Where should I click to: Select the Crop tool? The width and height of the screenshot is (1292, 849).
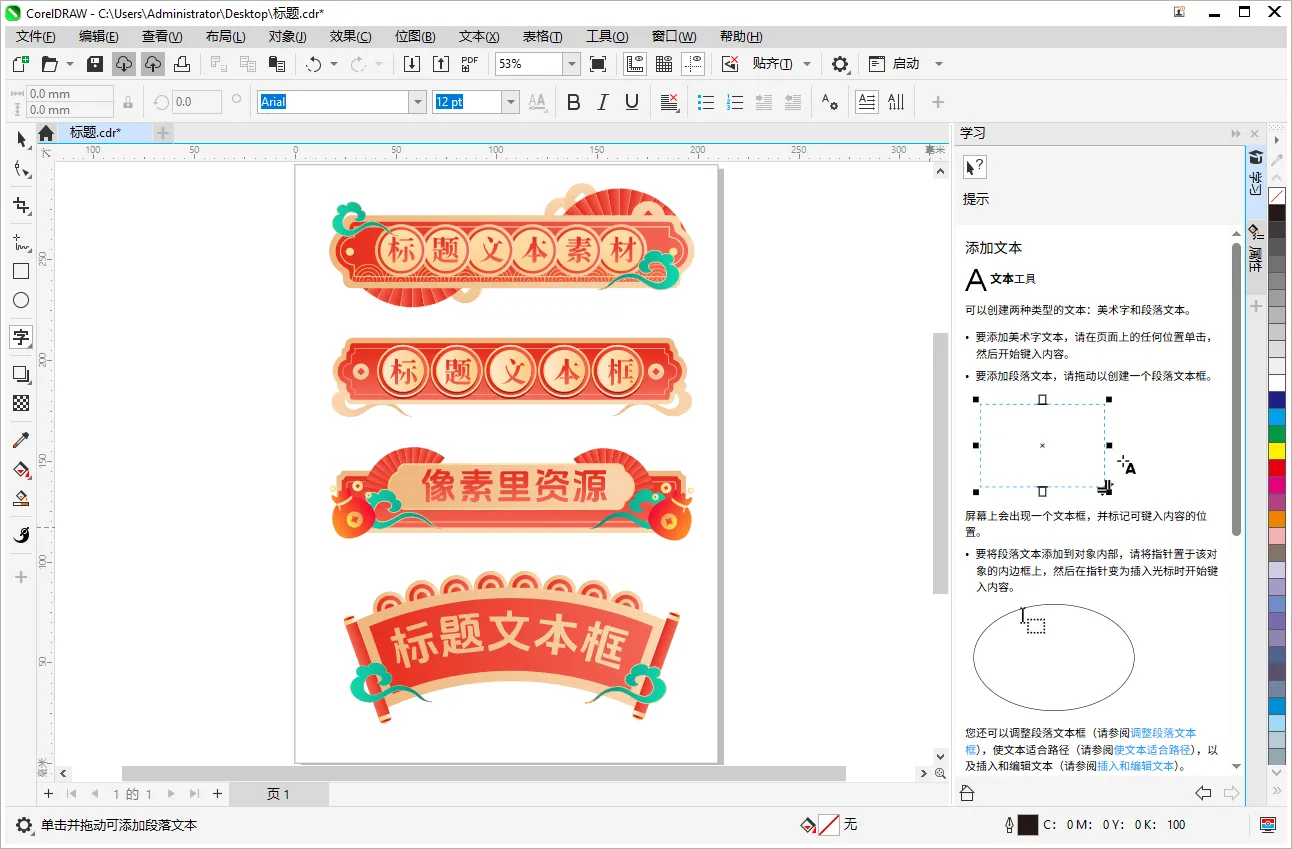(21, 206)
